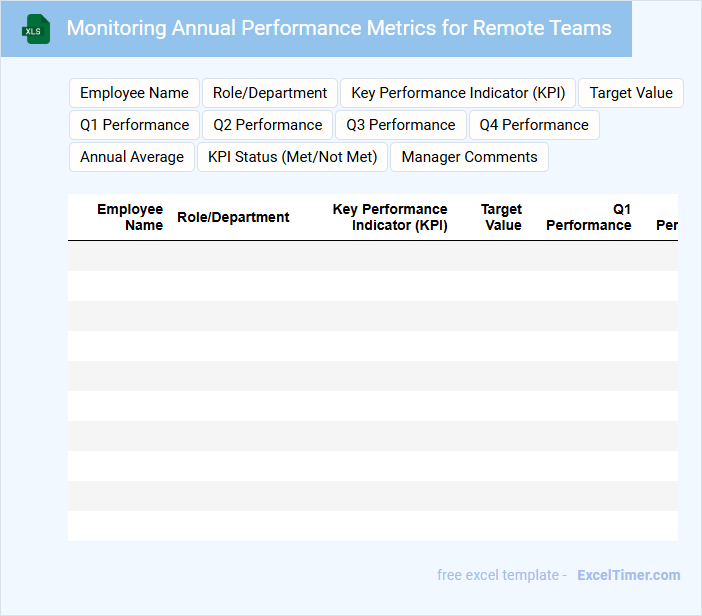Click the page title about Remote Teams
Image resolution: width=702 pixels, height=616 pixels.
tap(339, 28)
